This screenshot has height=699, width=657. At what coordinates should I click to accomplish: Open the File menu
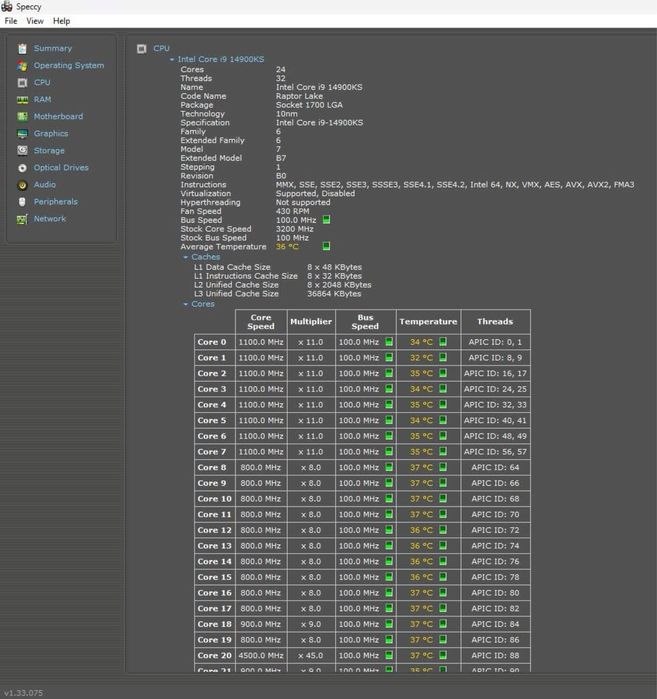tap(11, 21)
